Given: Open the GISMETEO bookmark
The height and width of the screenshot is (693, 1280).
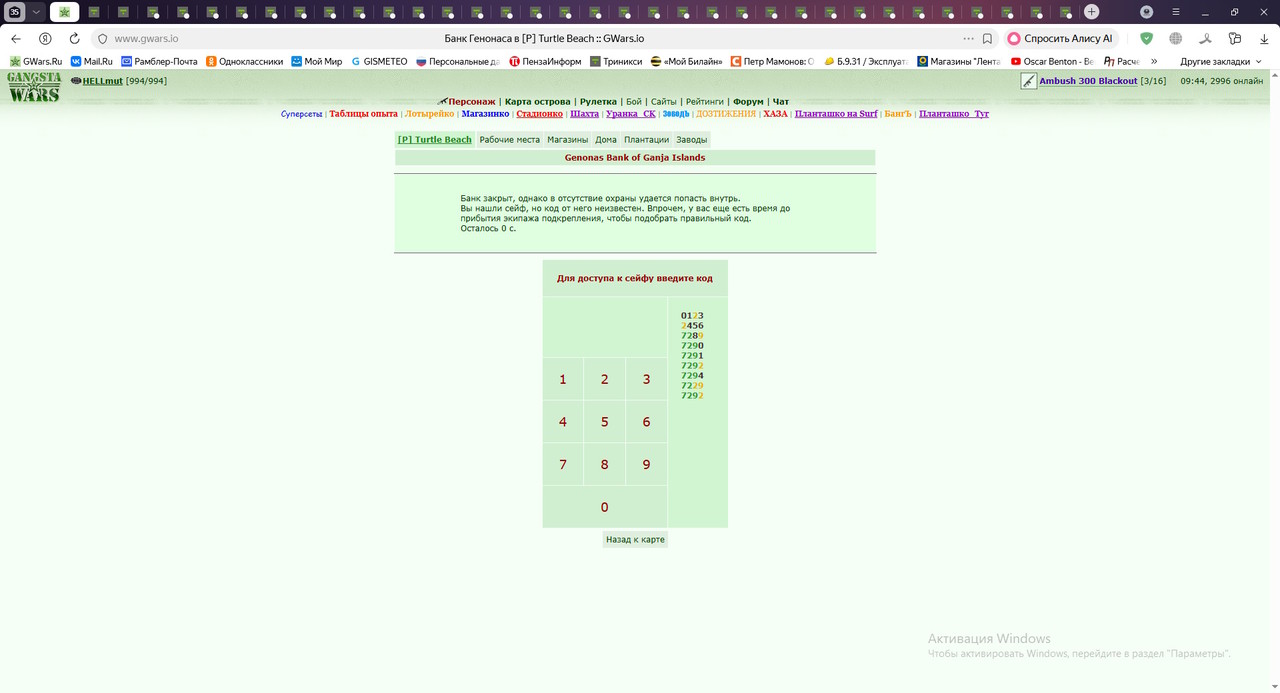Looking at the screenshot, I should pyautogui.click(x=379, y=61).
